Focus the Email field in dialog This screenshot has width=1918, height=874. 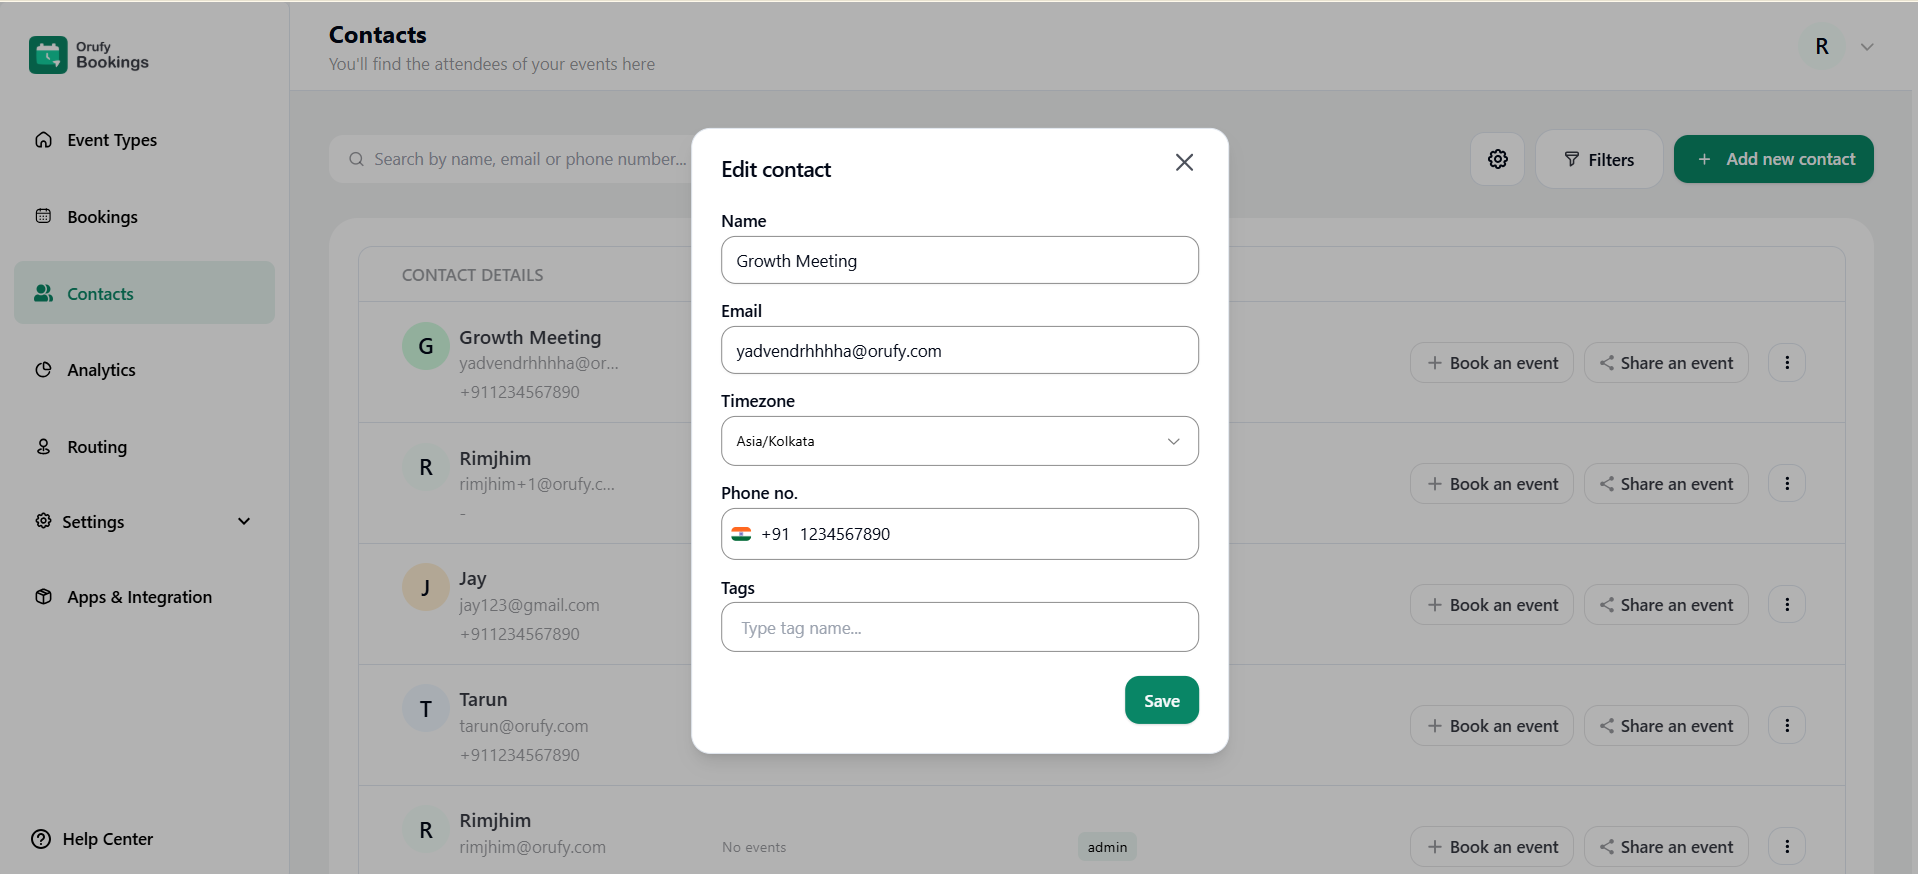click(959, 351)
